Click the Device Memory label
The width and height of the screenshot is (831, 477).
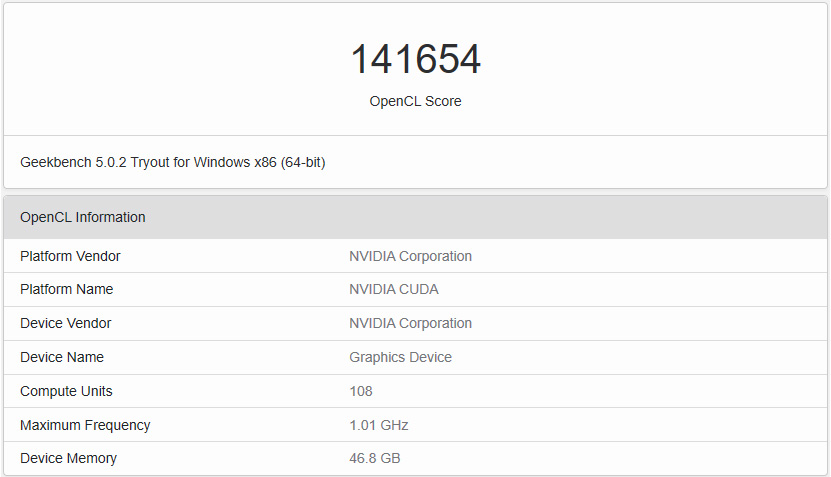[68, 458]
